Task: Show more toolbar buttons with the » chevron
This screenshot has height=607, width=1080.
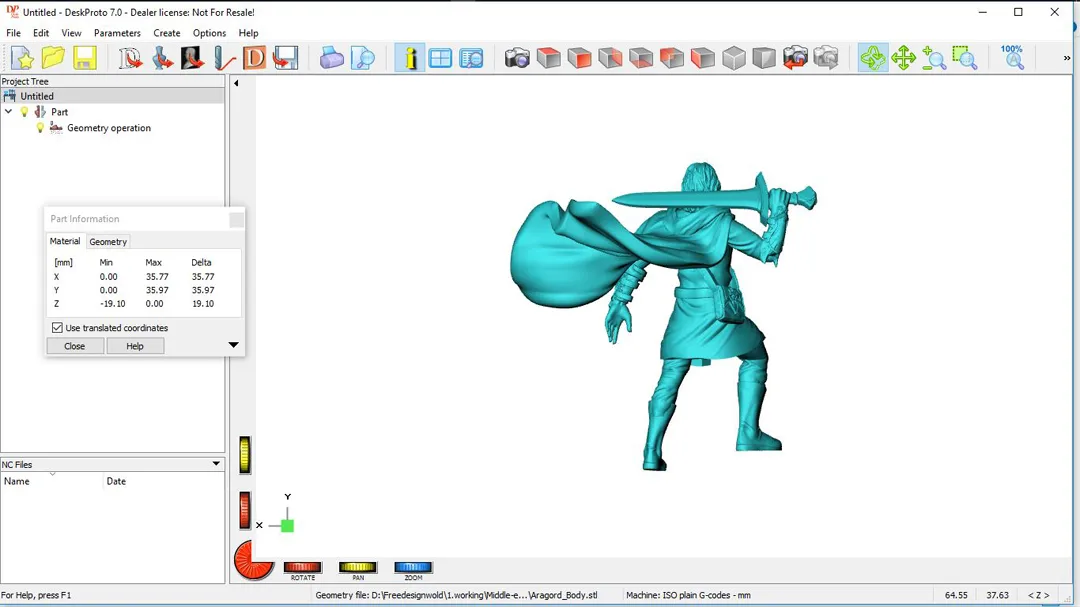Action: click(x=1067, y=59)
